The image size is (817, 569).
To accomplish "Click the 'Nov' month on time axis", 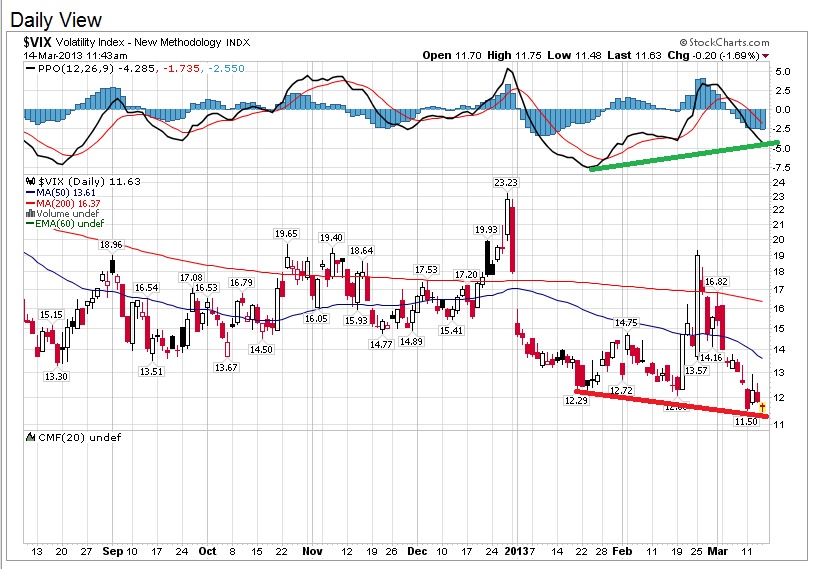I will tap(313, 551).
